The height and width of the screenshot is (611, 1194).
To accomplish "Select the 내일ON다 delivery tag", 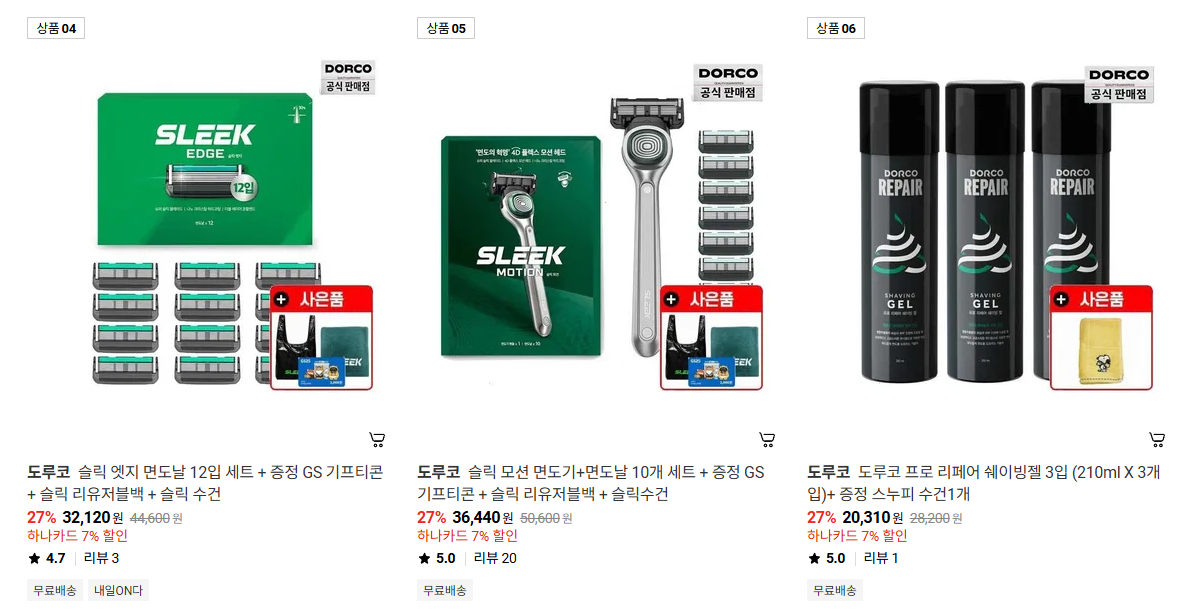I will click(118, 590).
